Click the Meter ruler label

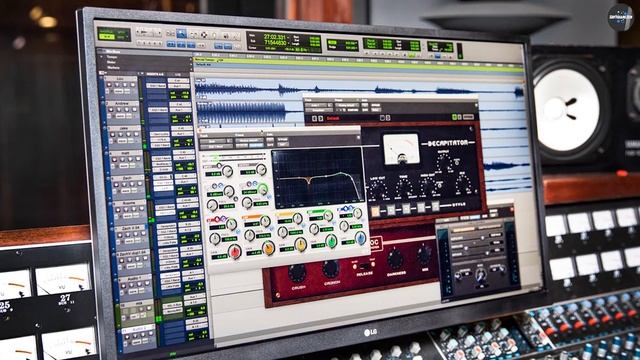point(111,62)
